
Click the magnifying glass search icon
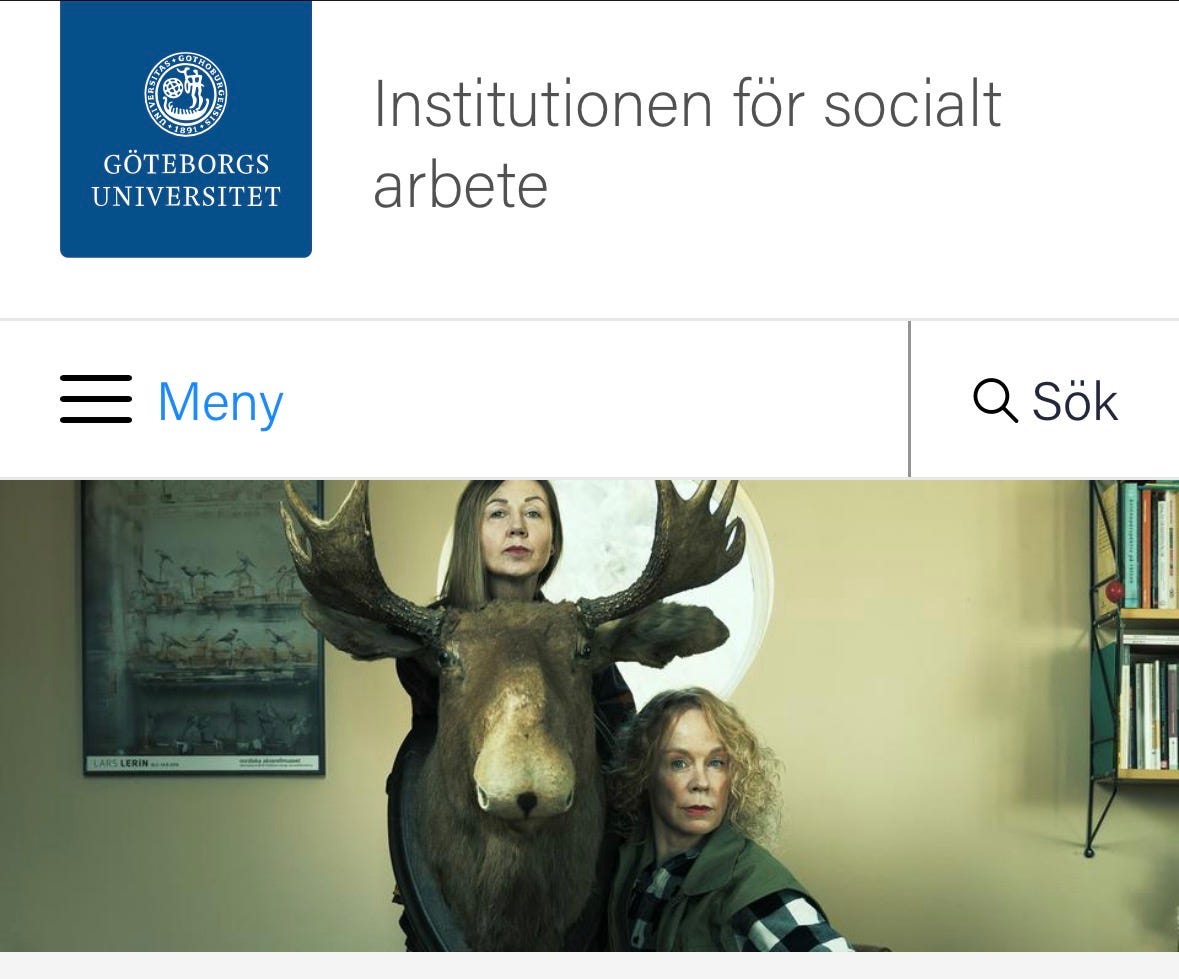coord(996,401)
